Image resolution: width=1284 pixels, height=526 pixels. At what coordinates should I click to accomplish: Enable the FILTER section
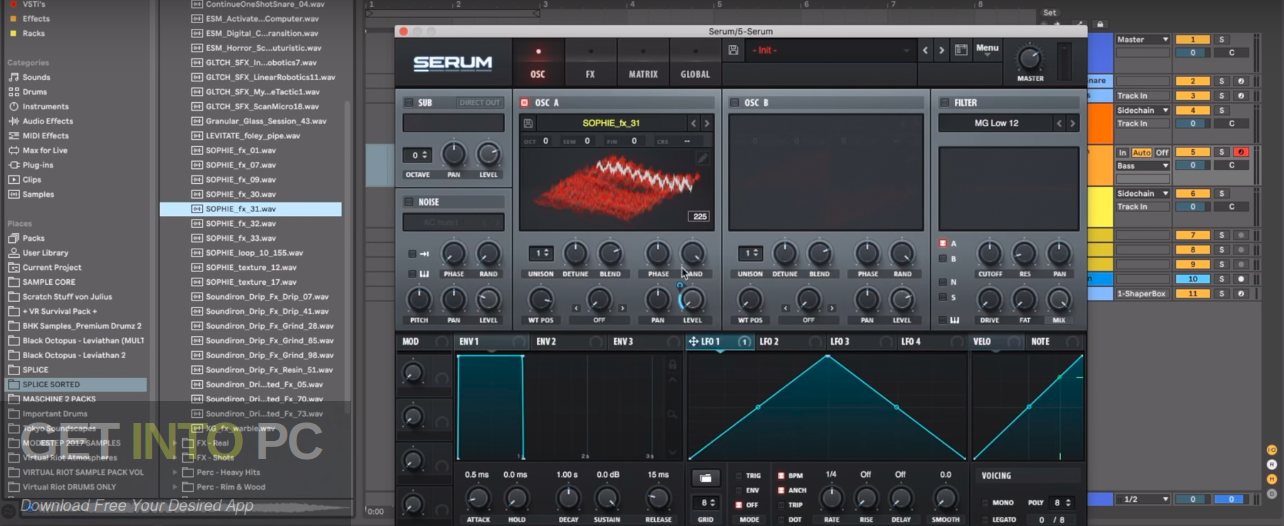944,102
